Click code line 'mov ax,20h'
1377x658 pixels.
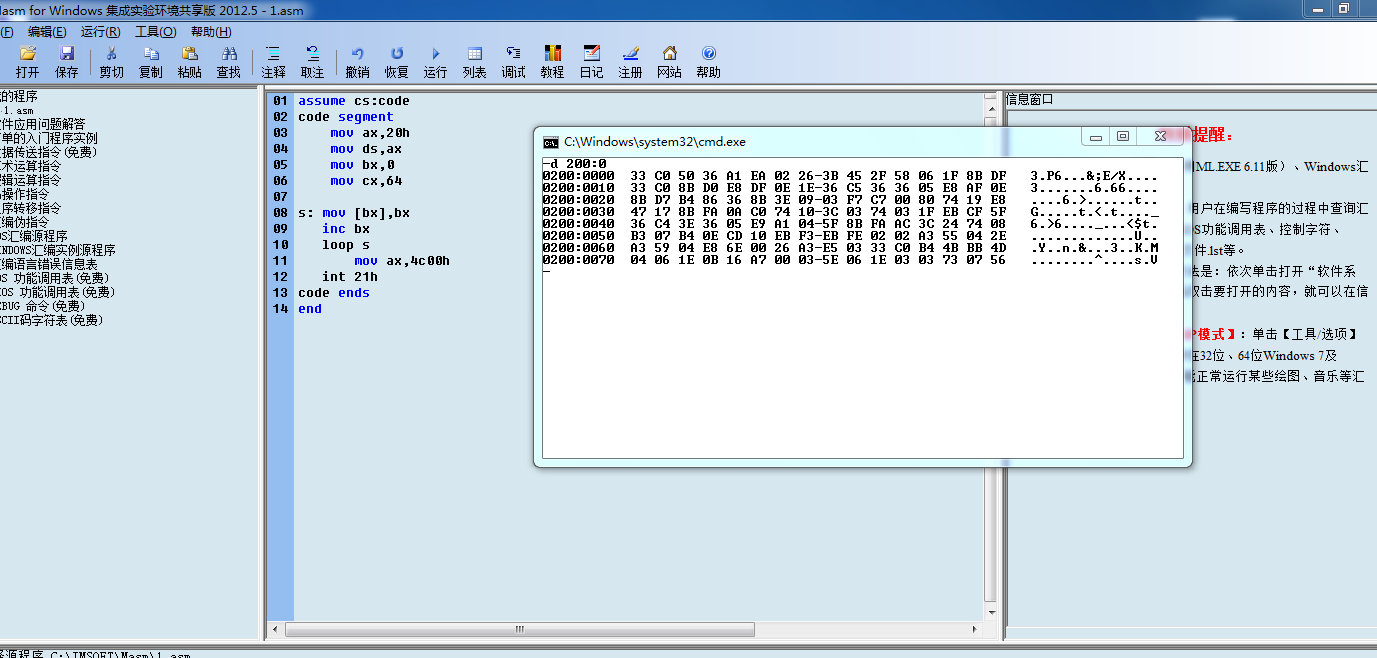[x=370, y=133]
